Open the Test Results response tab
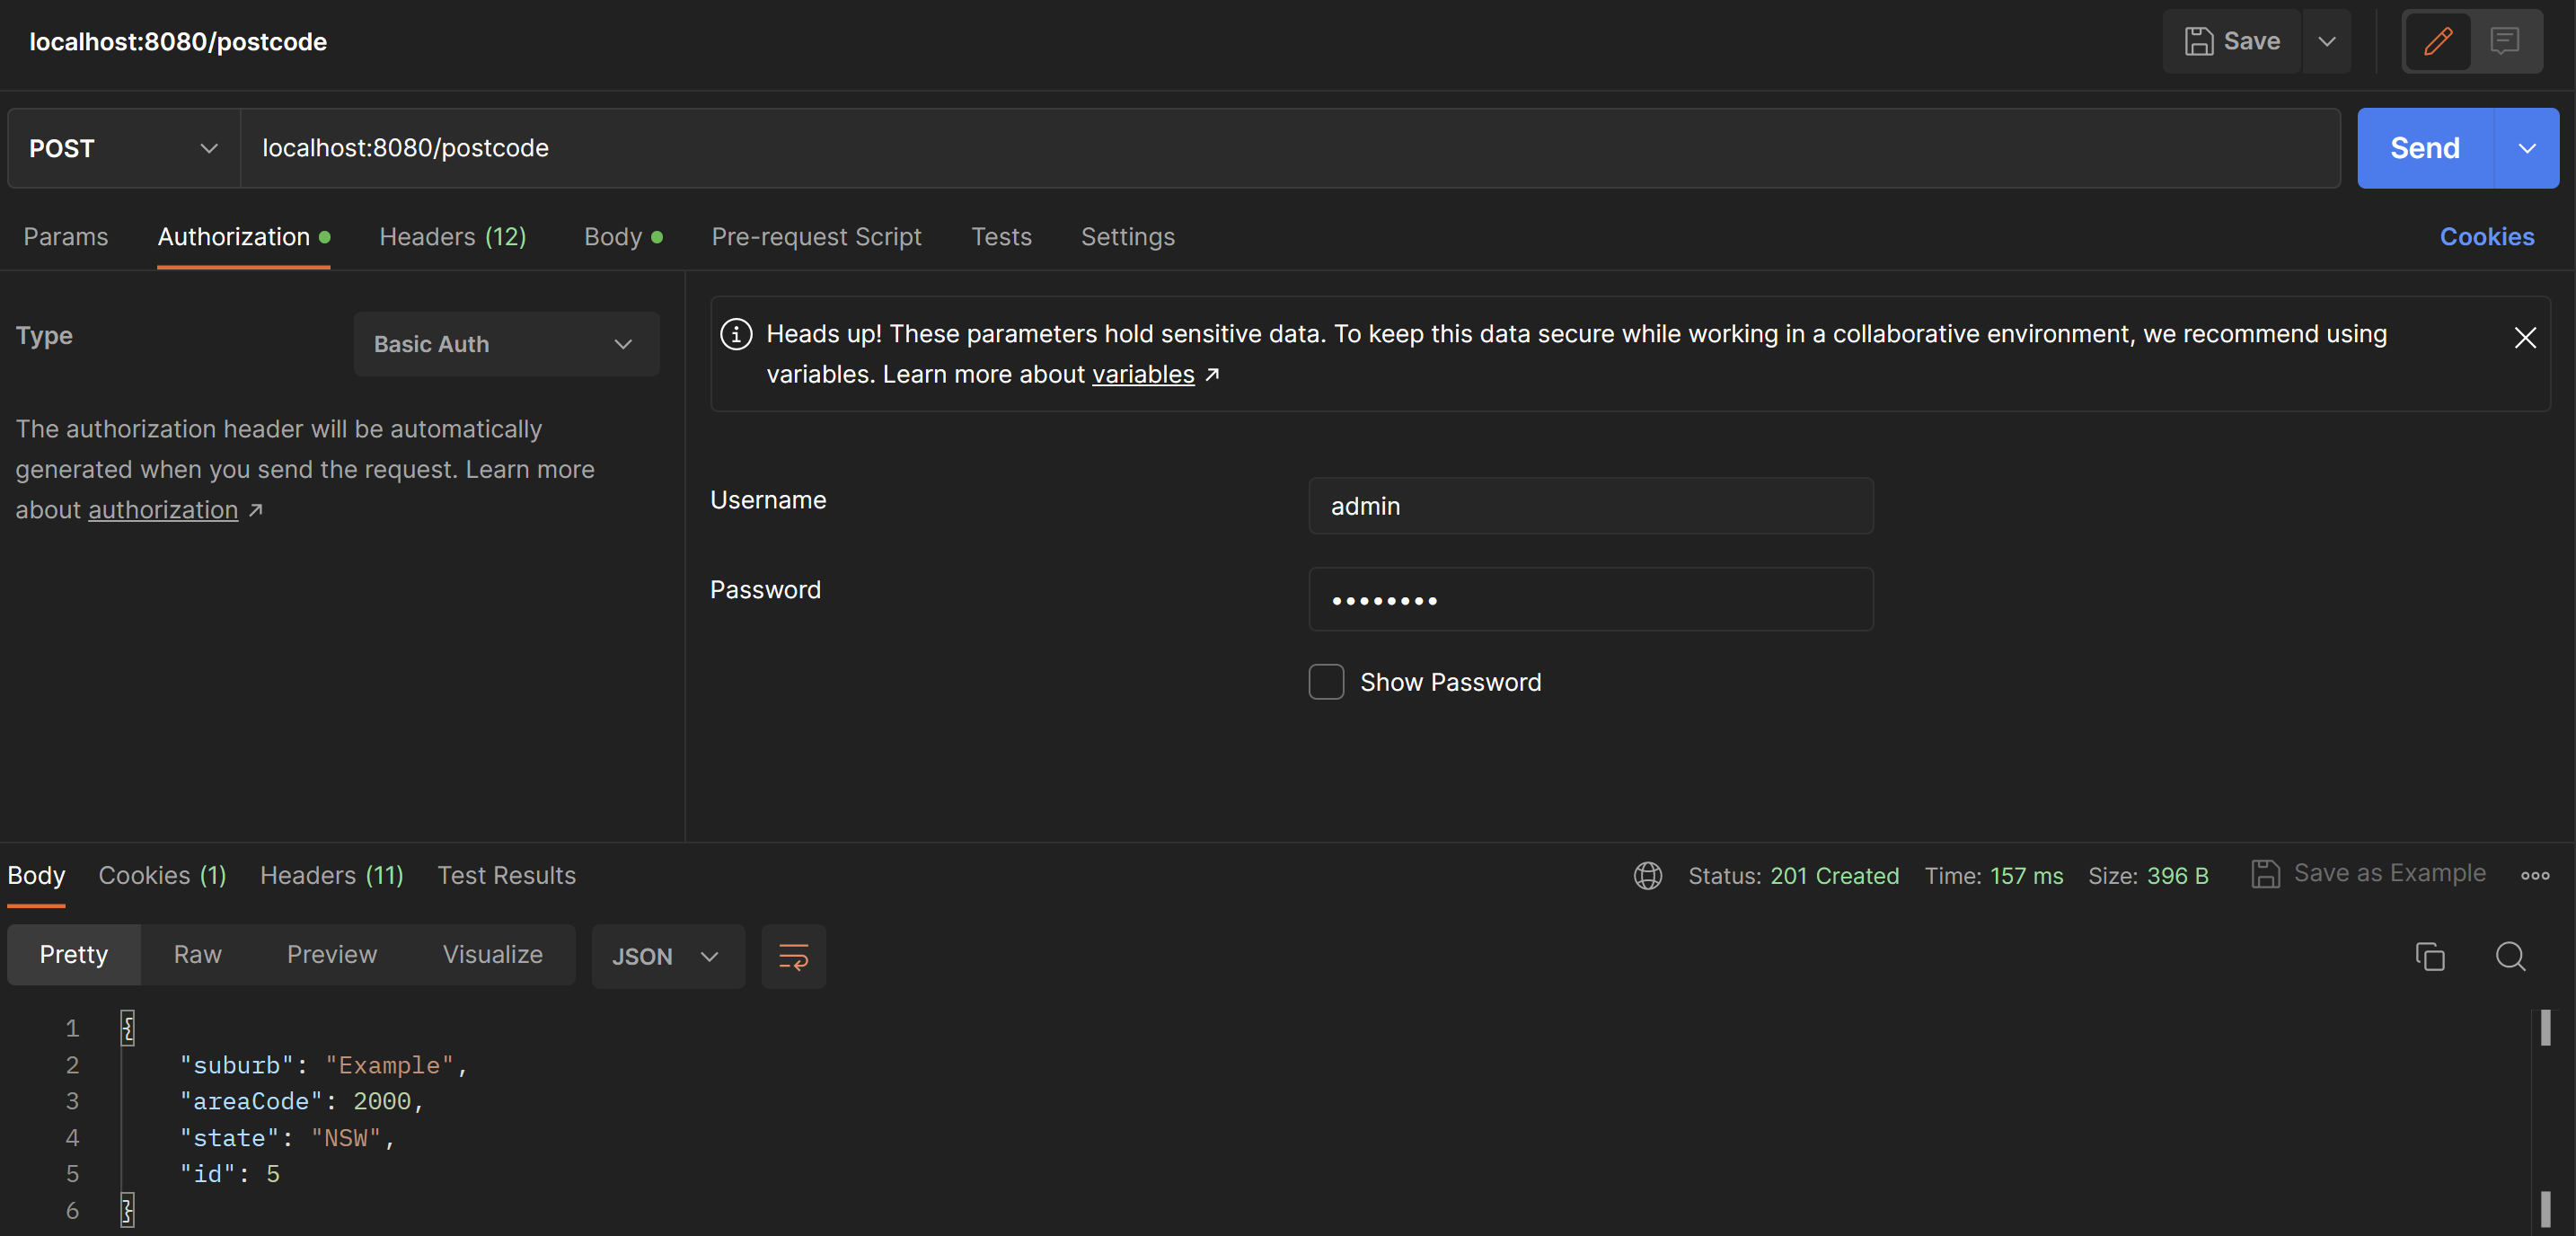 pyautogui.click(x=506, y=876)
